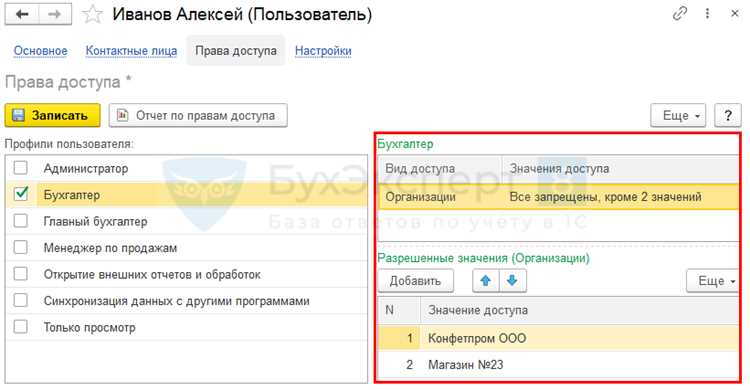Select the Главный бухгалтер row text
Screen dimensions: 750x390
point(96,222)
